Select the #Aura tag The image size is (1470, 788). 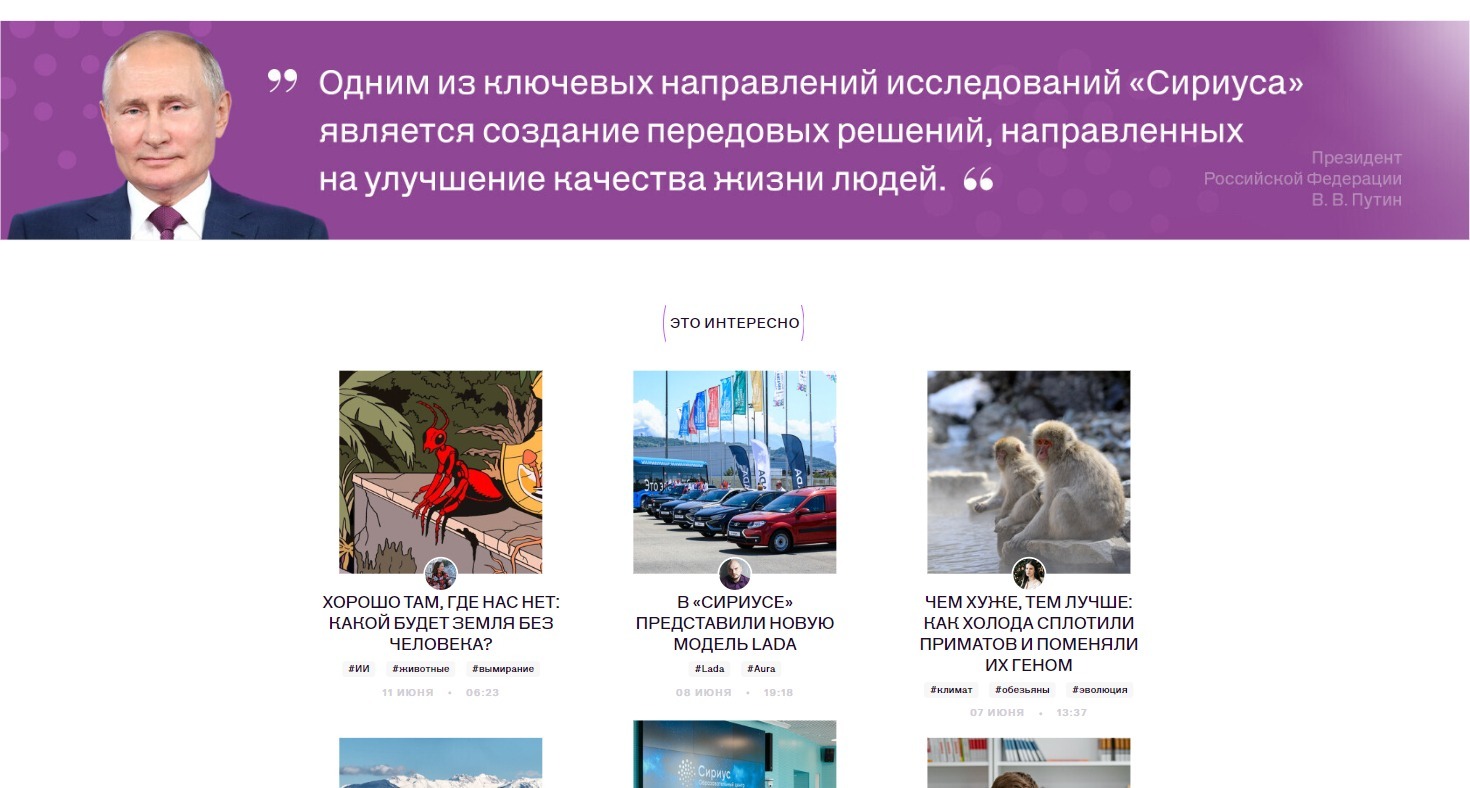click(761, 669)
